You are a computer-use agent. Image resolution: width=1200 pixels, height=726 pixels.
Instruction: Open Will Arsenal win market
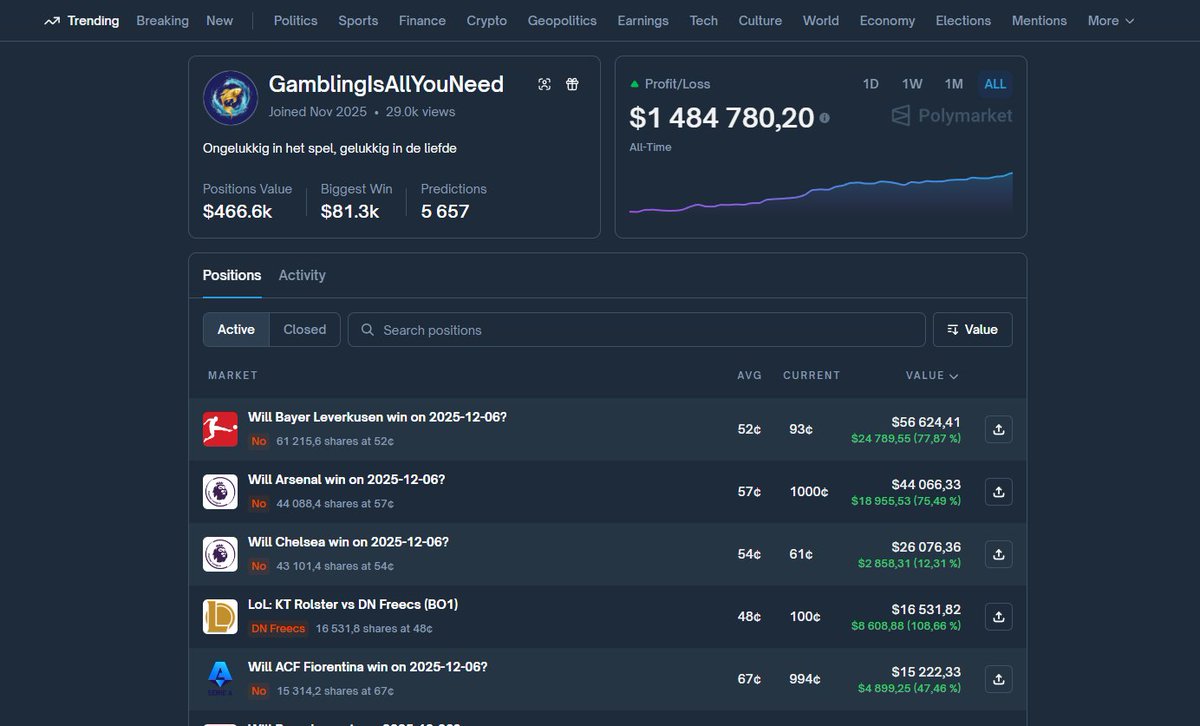click(346, 479)
